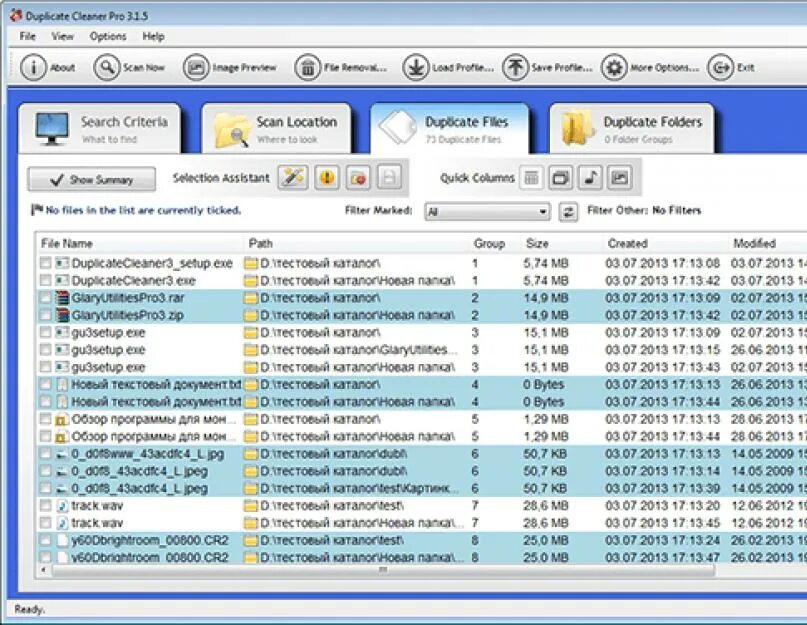Switch to Duplicate Files tab

[449, 129]
